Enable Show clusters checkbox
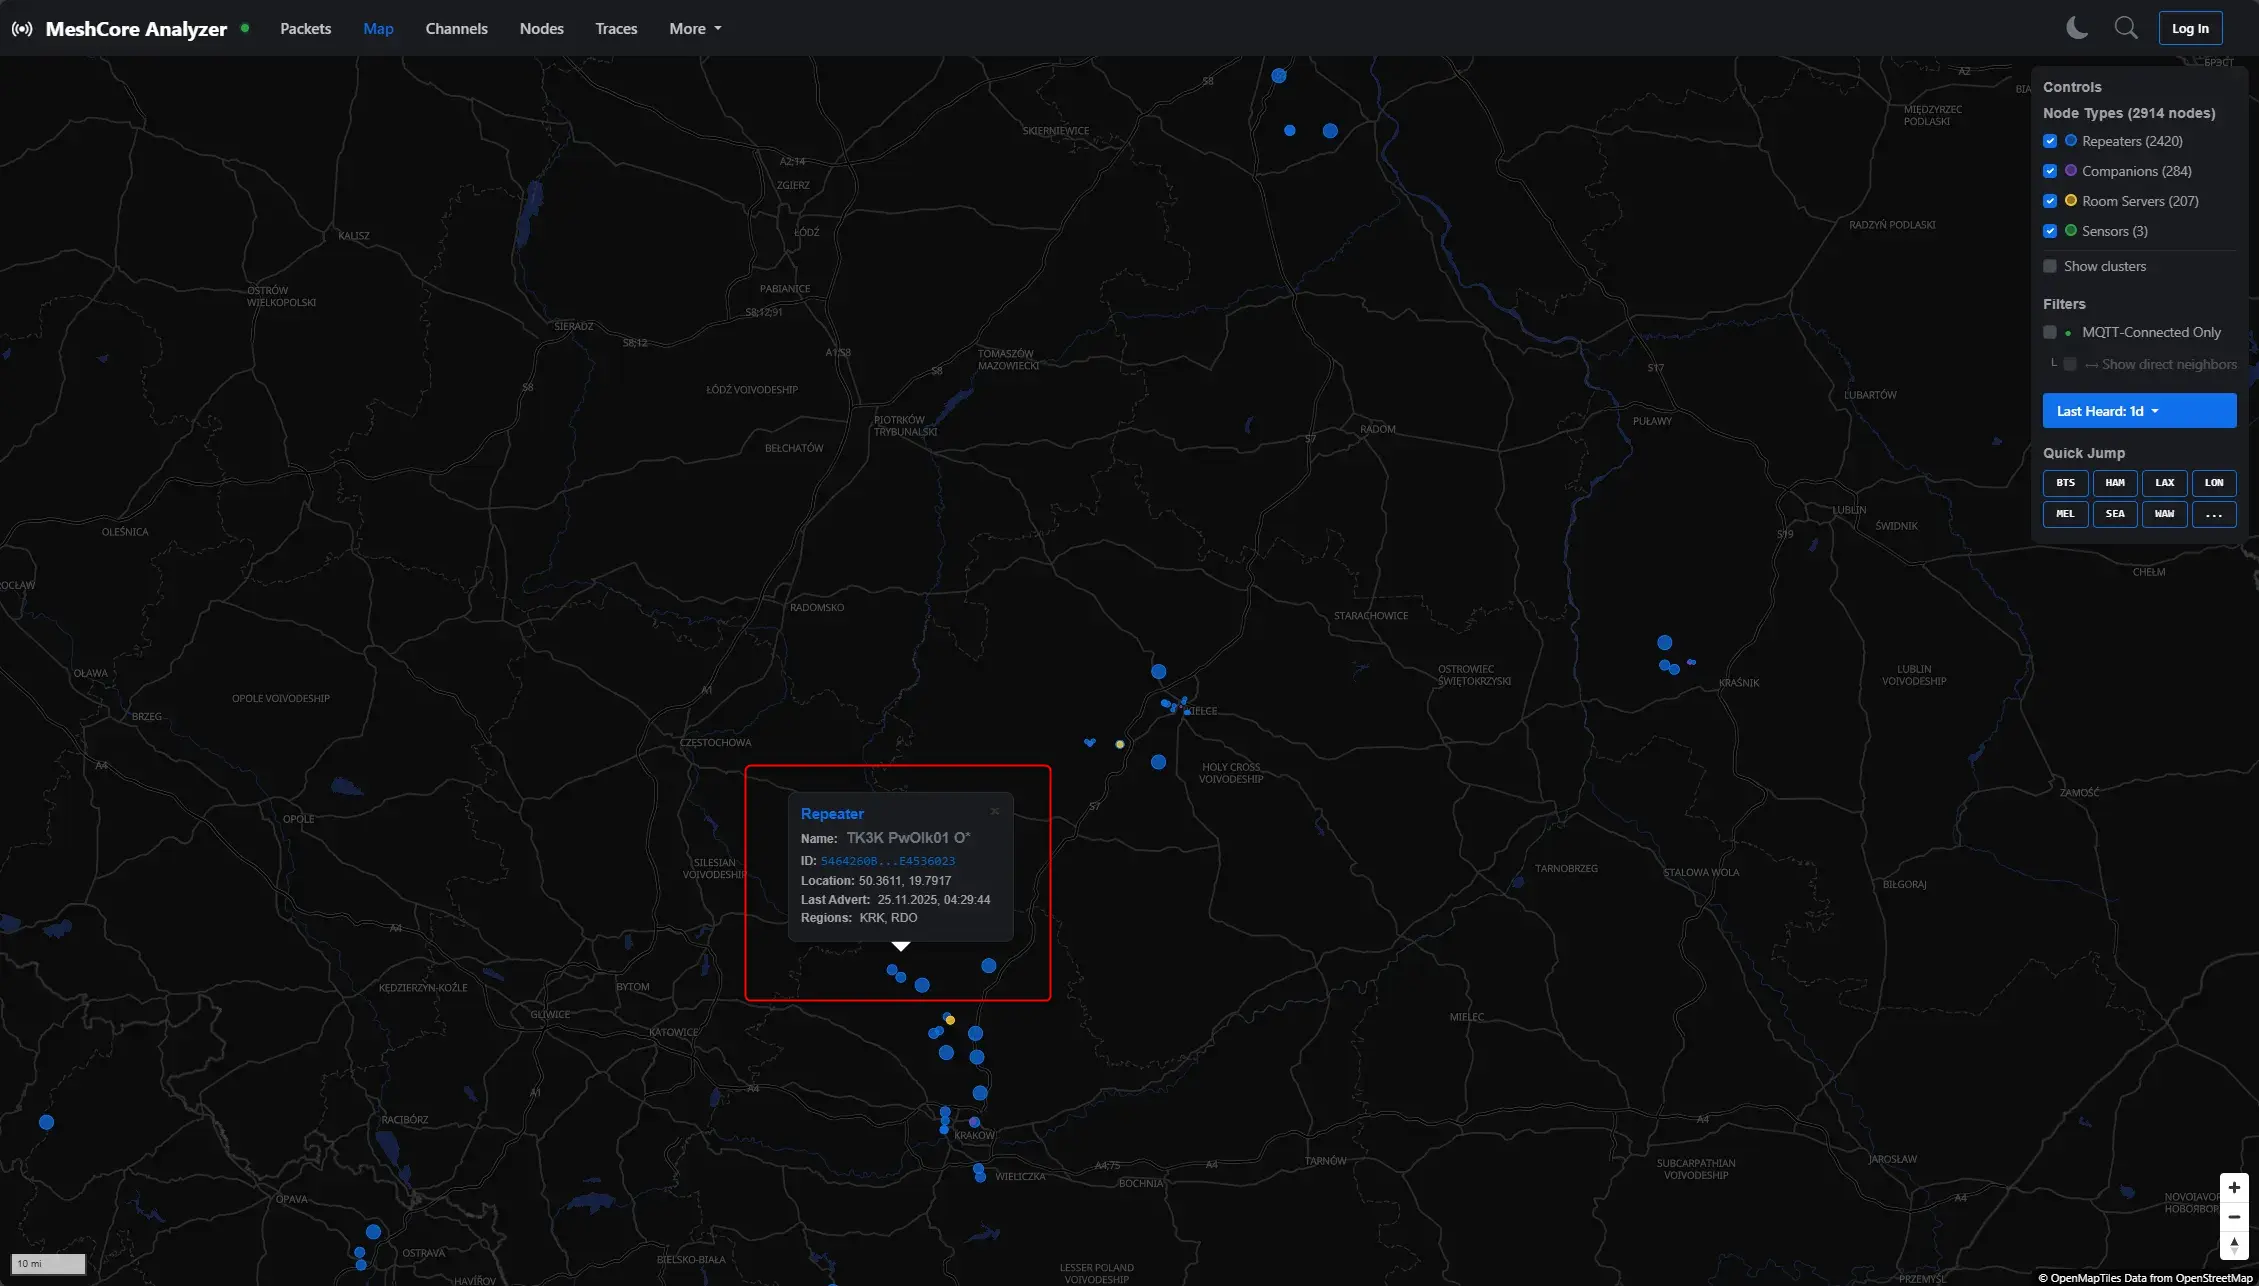The width and height of the screenshot is (2259, 1286). [x=2050, y=266]
